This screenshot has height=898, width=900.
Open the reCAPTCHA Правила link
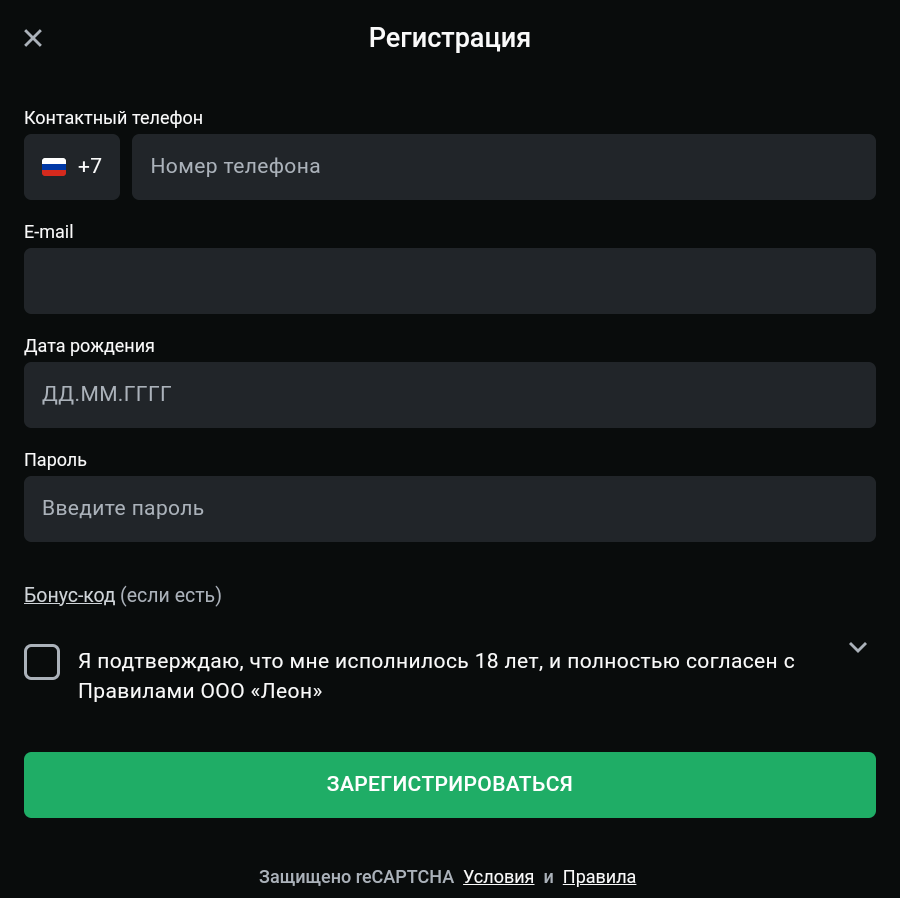(x=599, y=877)
